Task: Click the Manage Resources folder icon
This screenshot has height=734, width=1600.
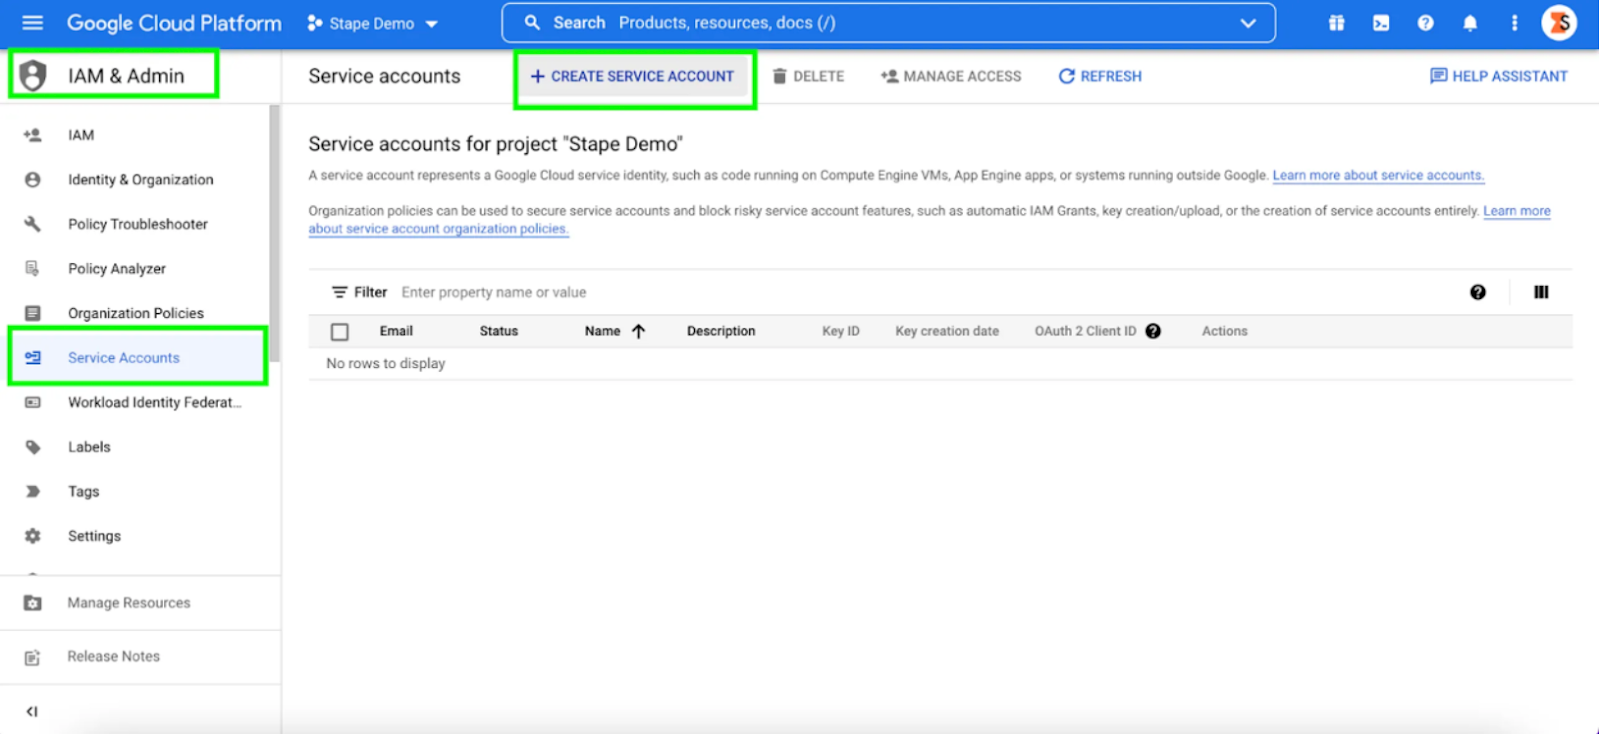Action: click(33, 603)
